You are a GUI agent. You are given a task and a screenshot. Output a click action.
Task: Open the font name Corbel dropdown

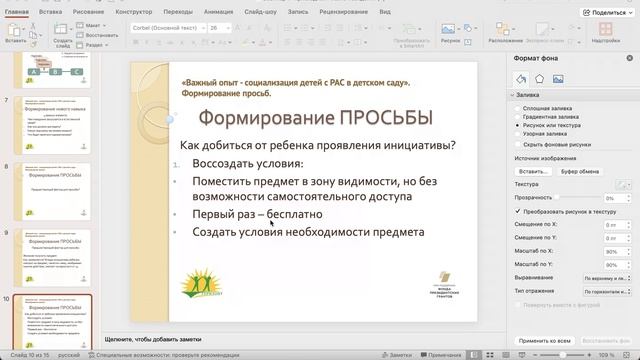[x=203, y=28]
